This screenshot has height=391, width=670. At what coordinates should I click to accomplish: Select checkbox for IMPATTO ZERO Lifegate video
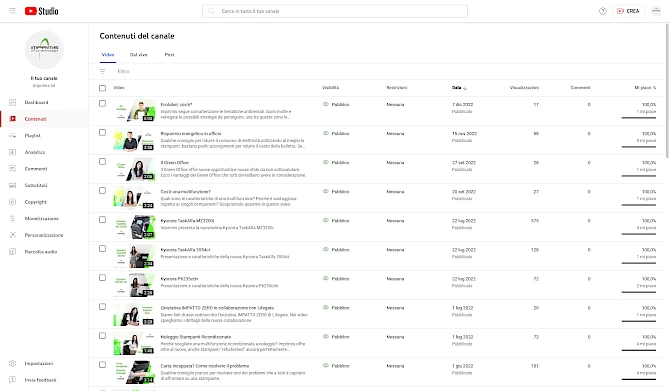tap(103, 307)
